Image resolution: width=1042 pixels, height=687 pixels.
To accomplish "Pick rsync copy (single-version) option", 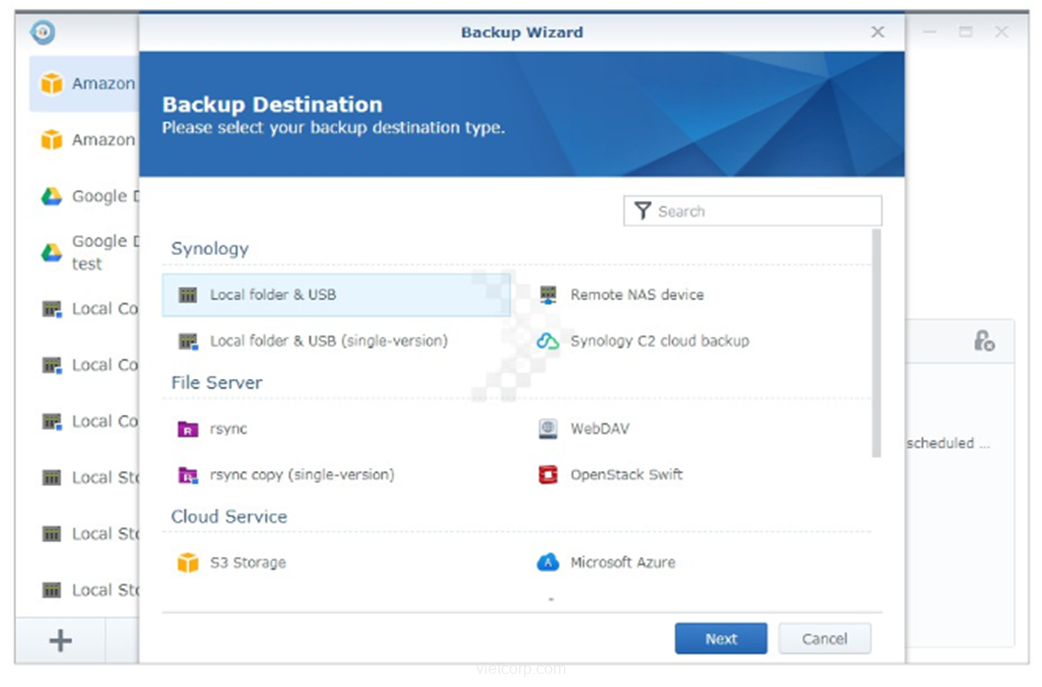I will [301, 475].
